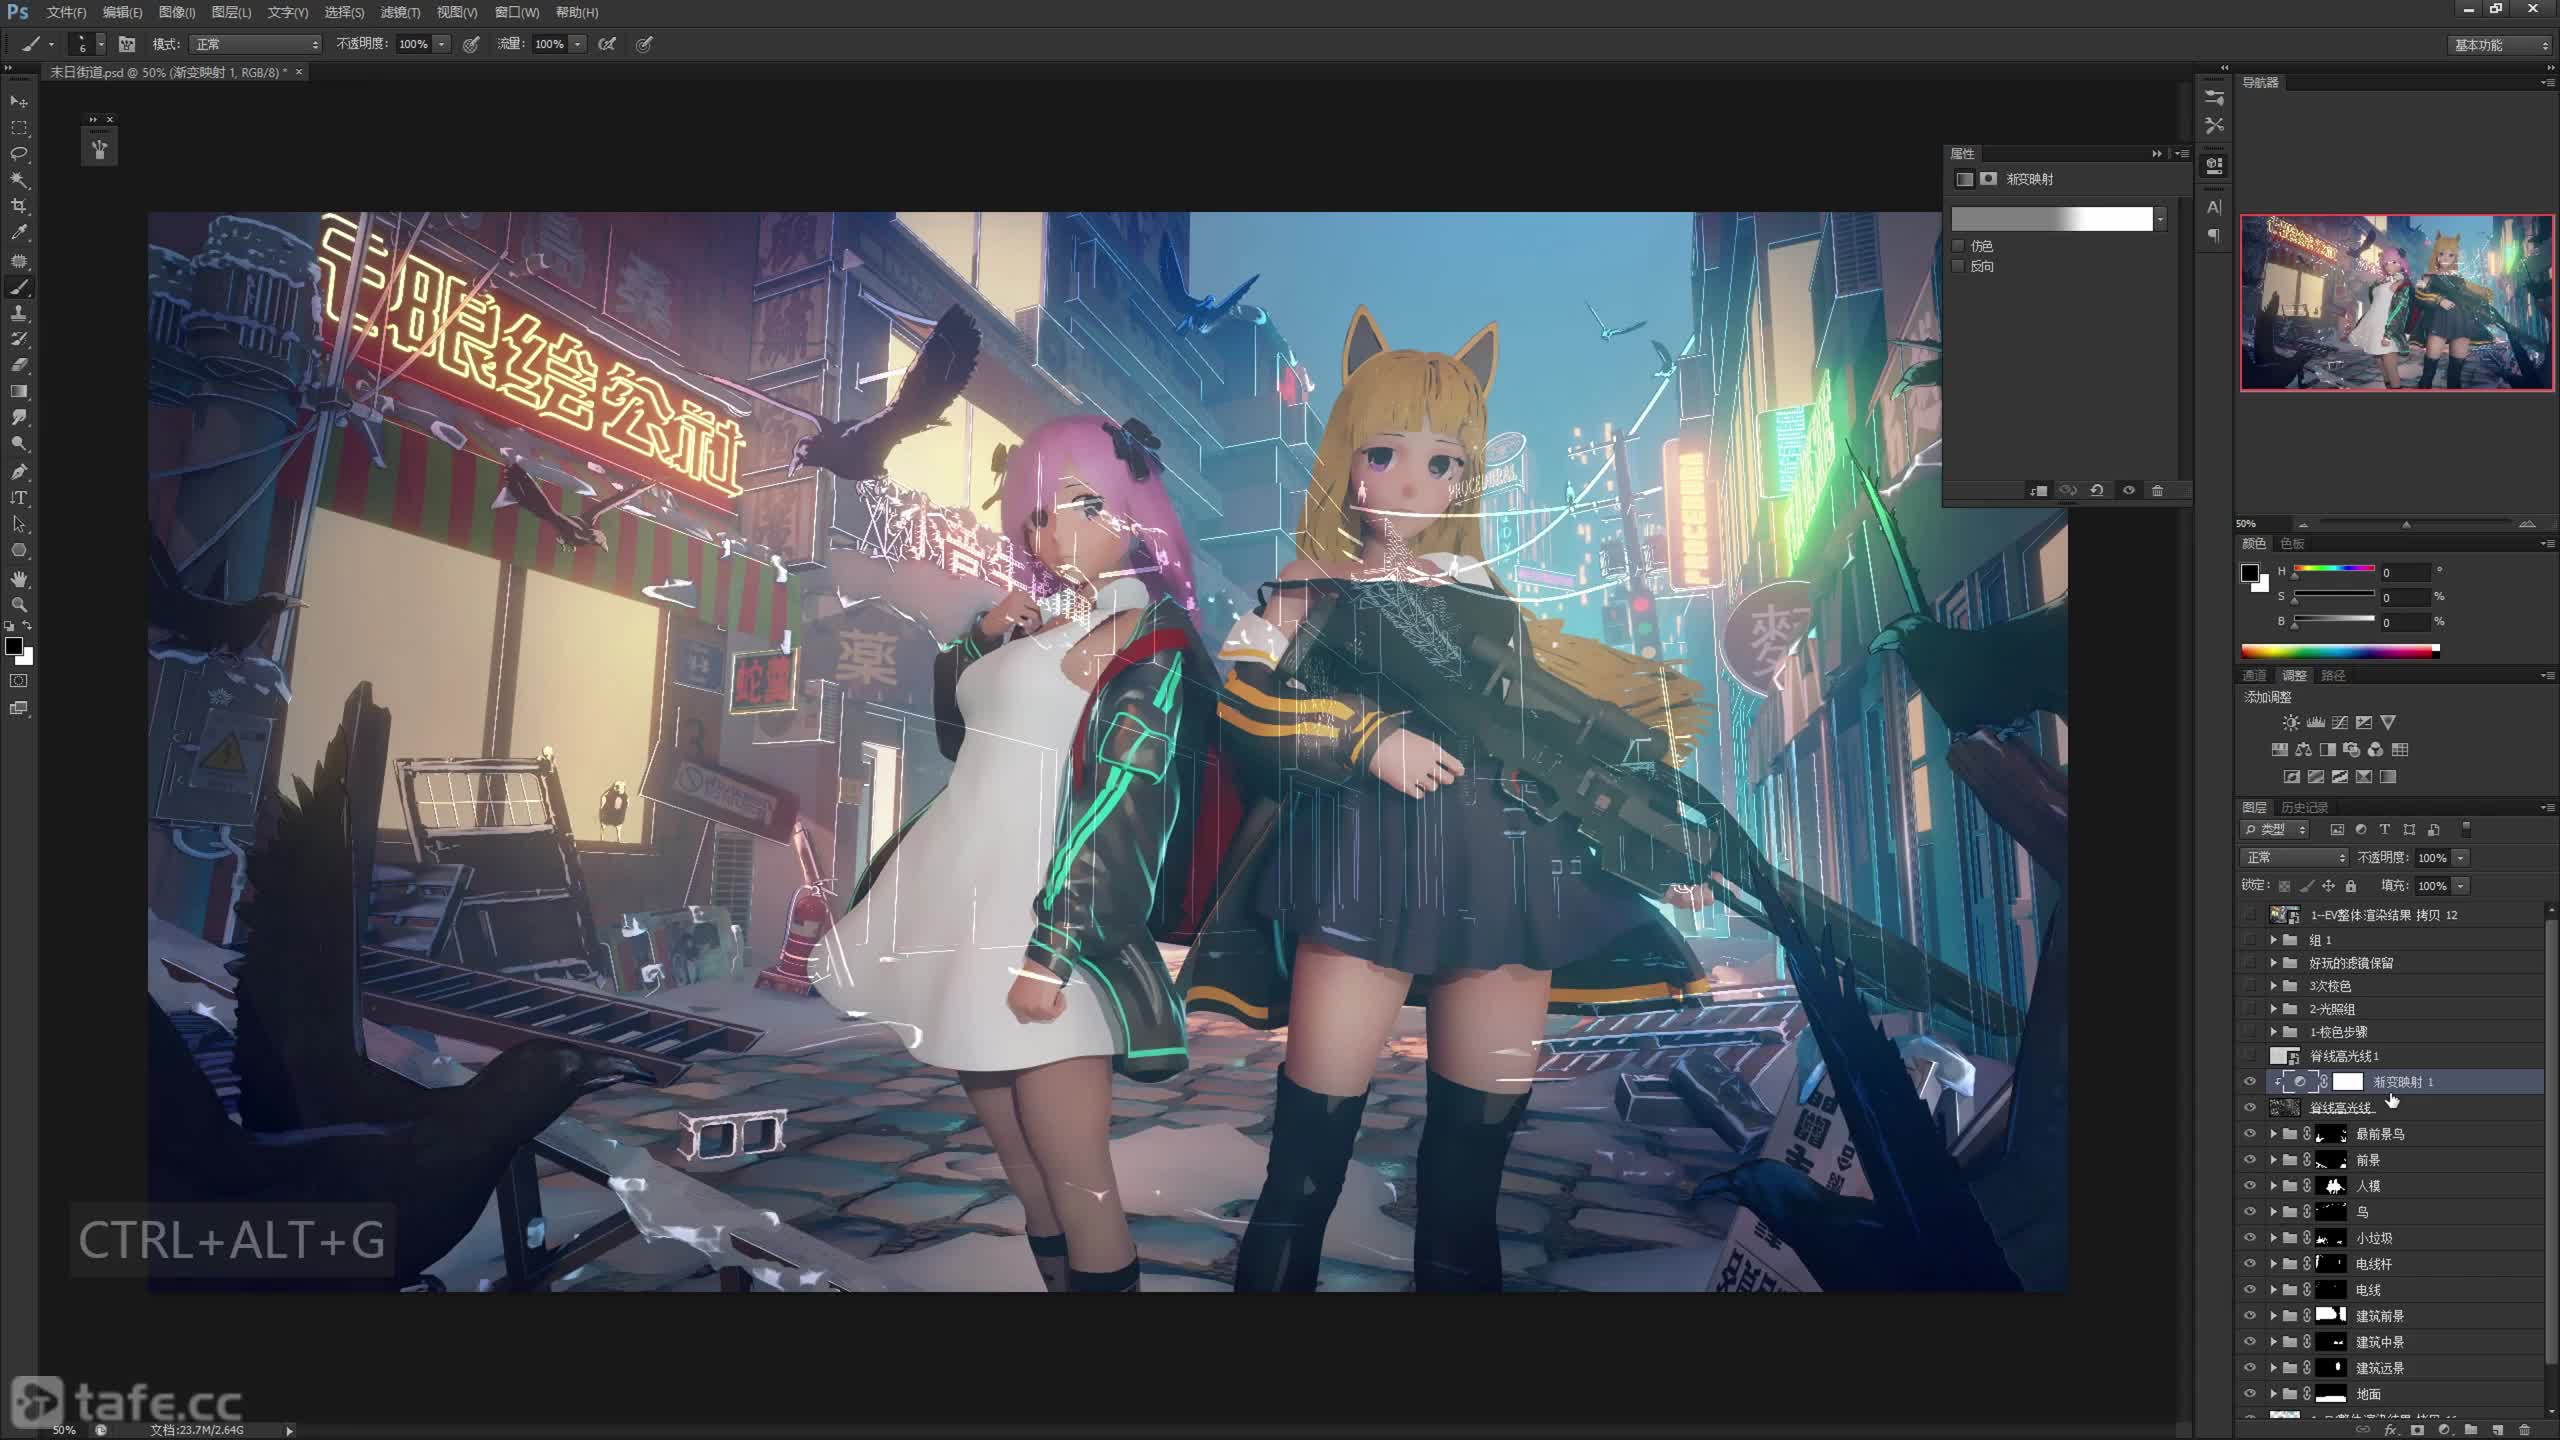
Task: Click the Navigator preview thumbnail
Action: (2396, 303)
